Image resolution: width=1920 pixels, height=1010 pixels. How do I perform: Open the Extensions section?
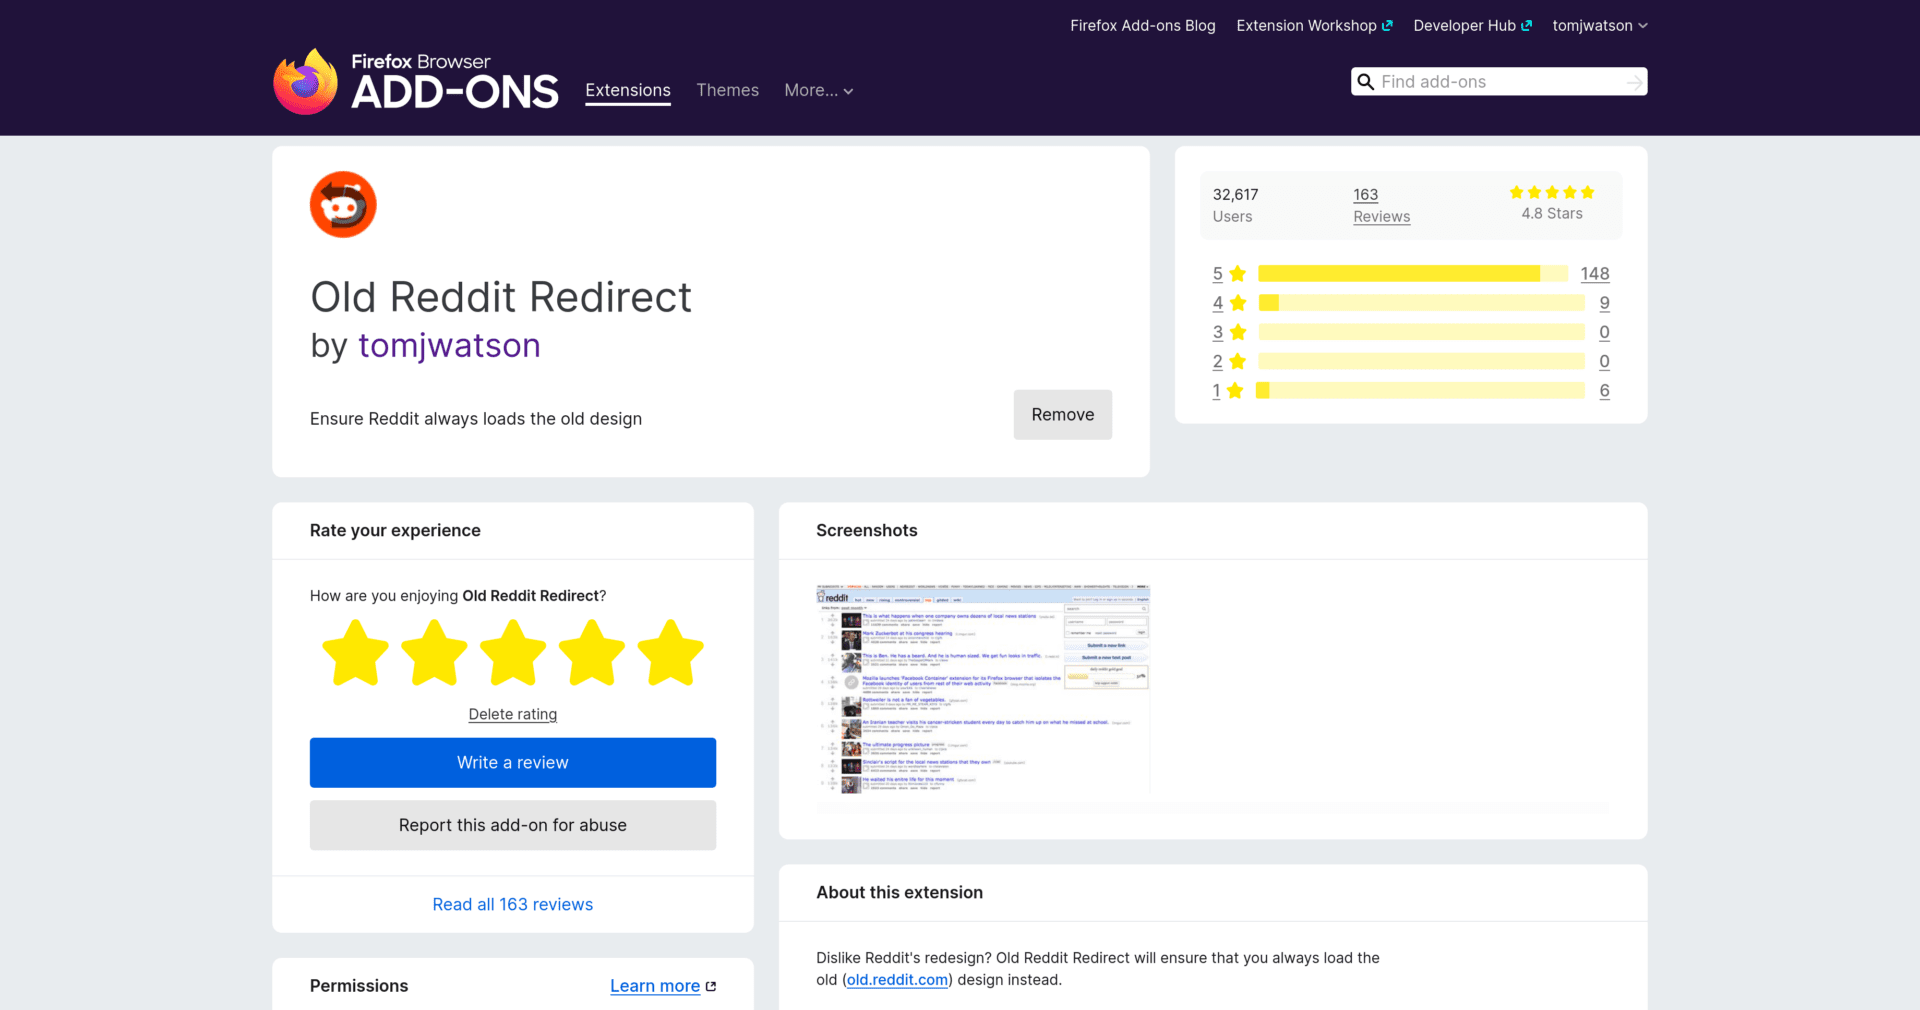tap(628, 91)
